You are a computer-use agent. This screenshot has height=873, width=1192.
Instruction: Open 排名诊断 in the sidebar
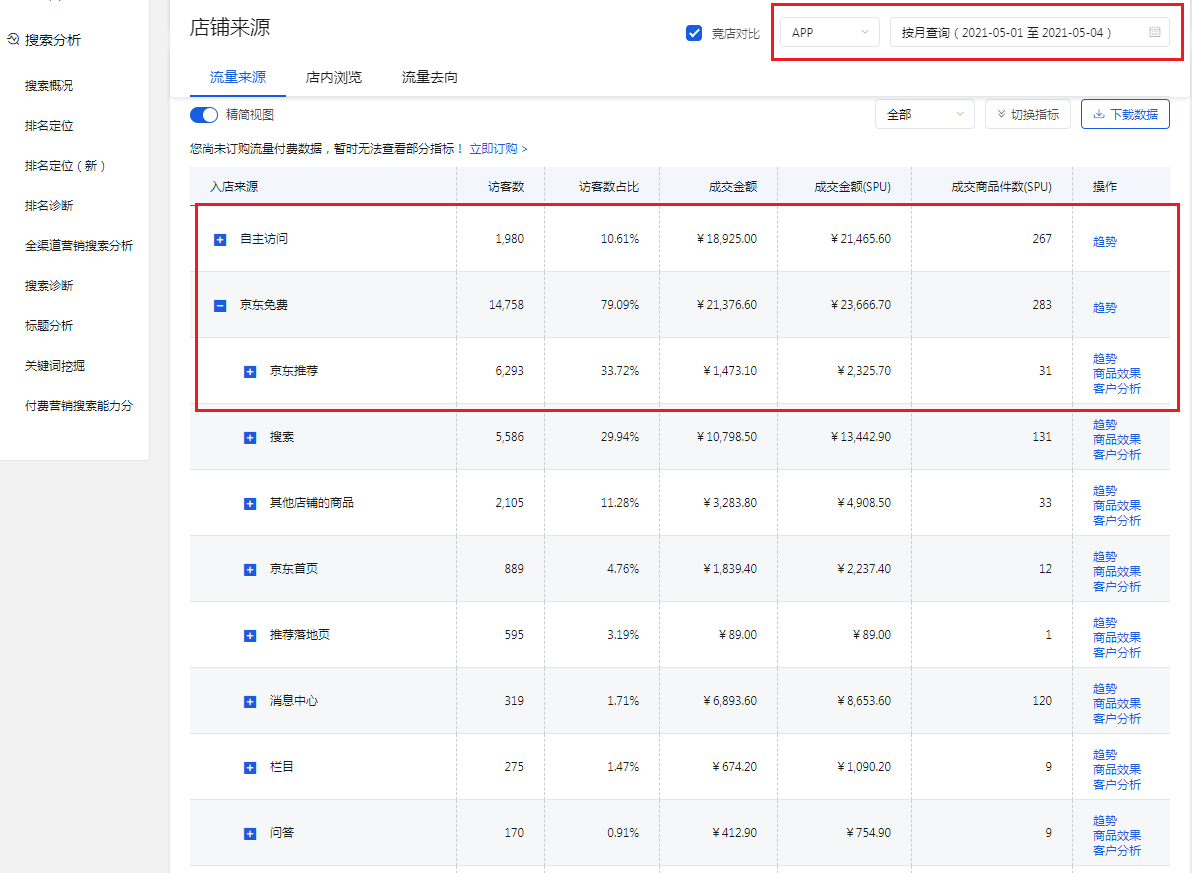(49, 205)
